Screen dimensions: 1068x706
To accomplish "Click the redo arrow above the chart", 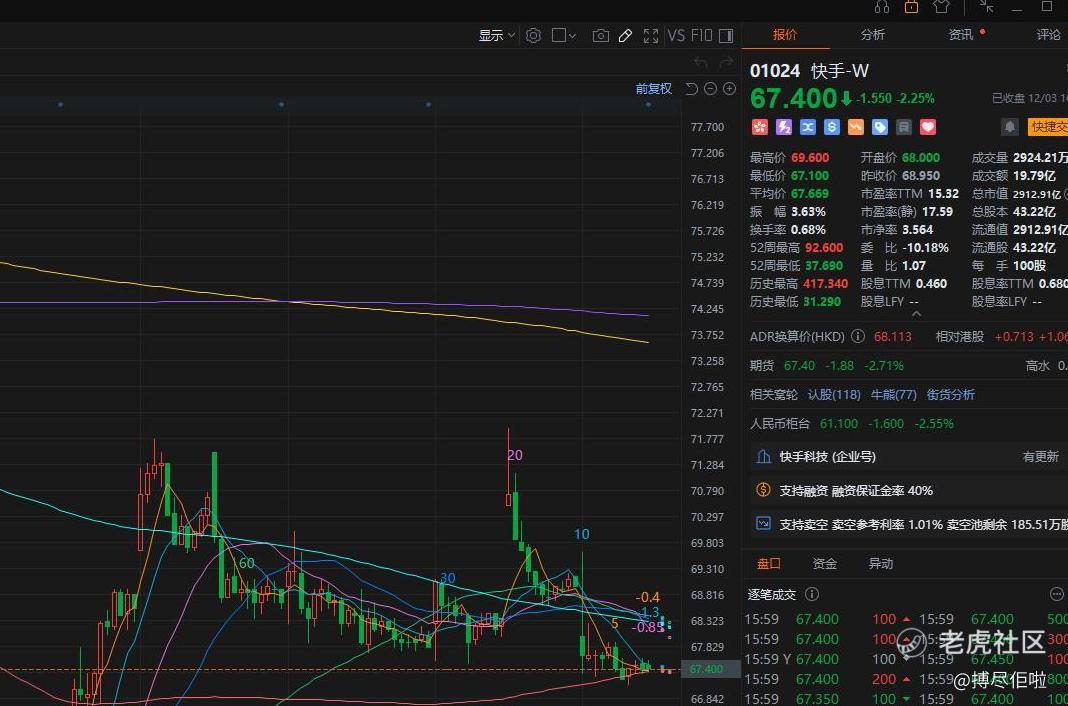I will [726, 63].
